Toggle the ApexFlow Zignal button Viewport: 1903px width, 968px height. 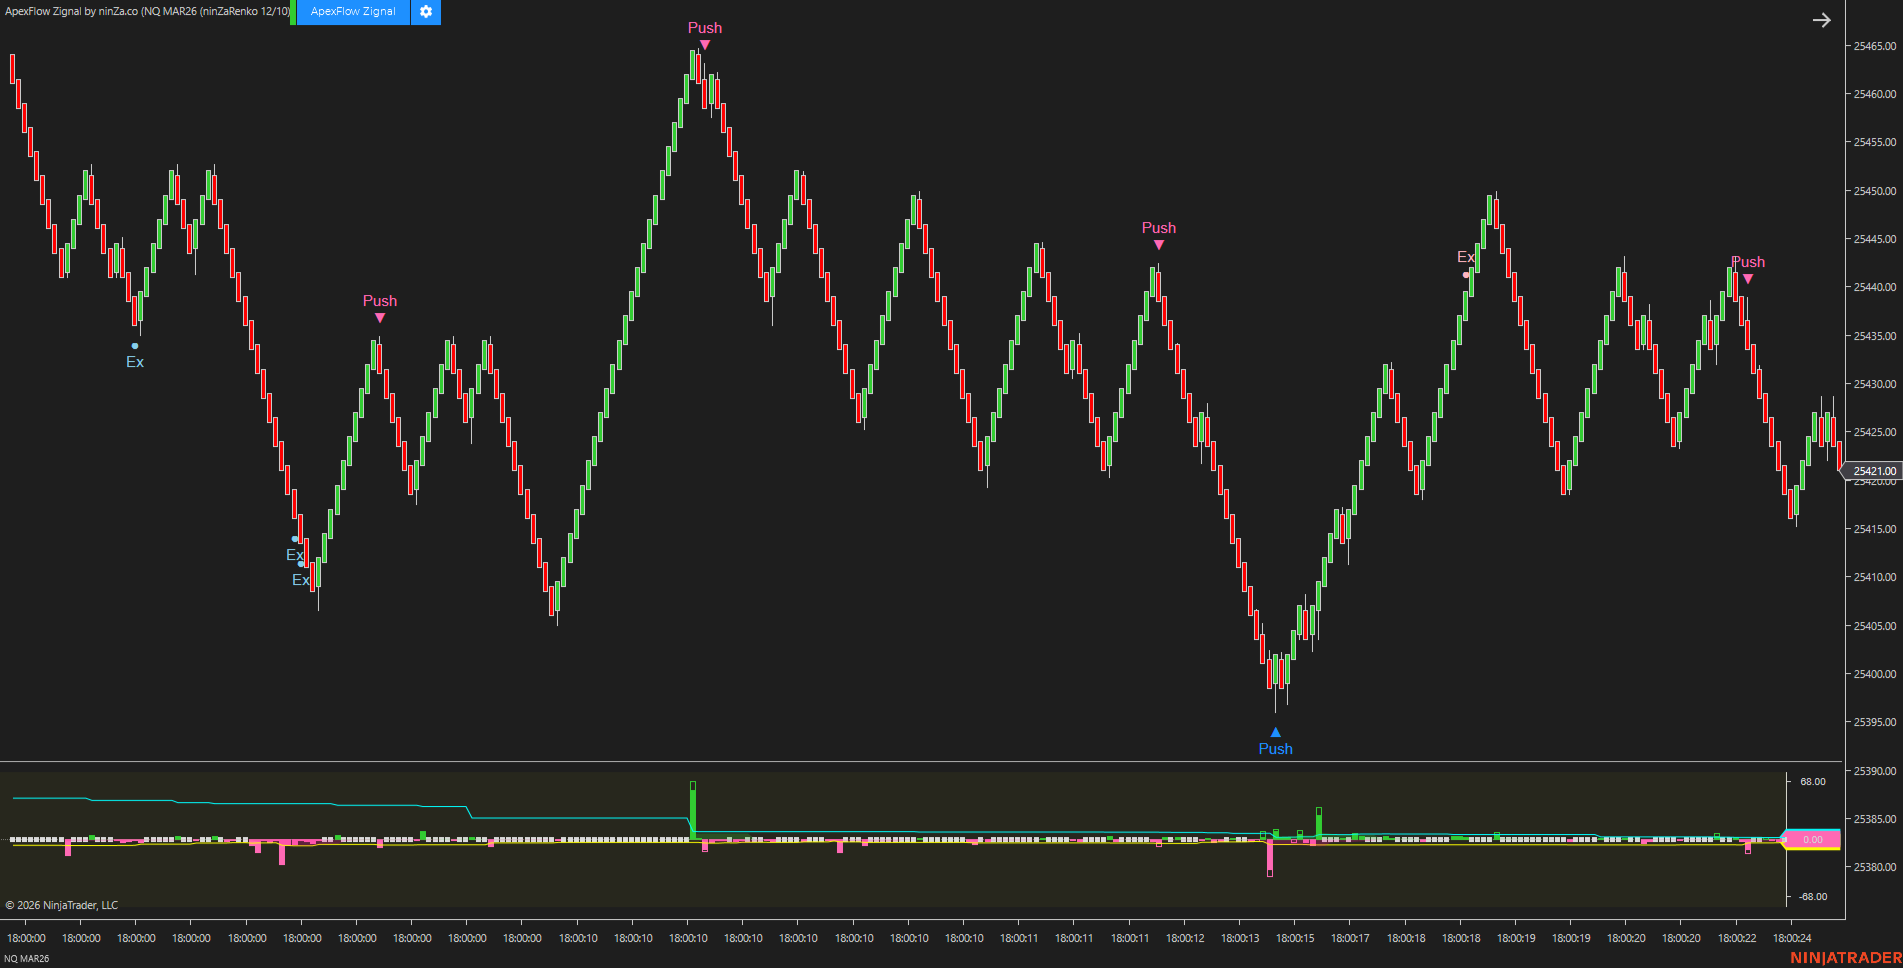tap(353, 12)
